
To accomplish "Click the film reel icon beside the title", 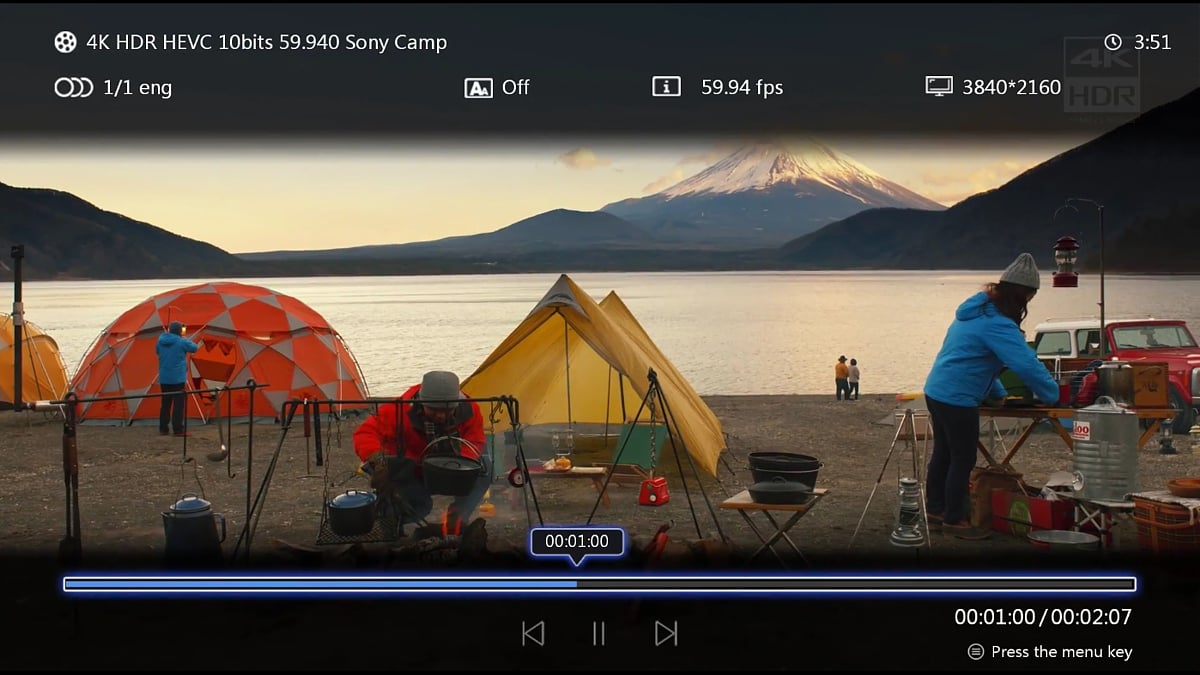I will (x=64, y=42).
